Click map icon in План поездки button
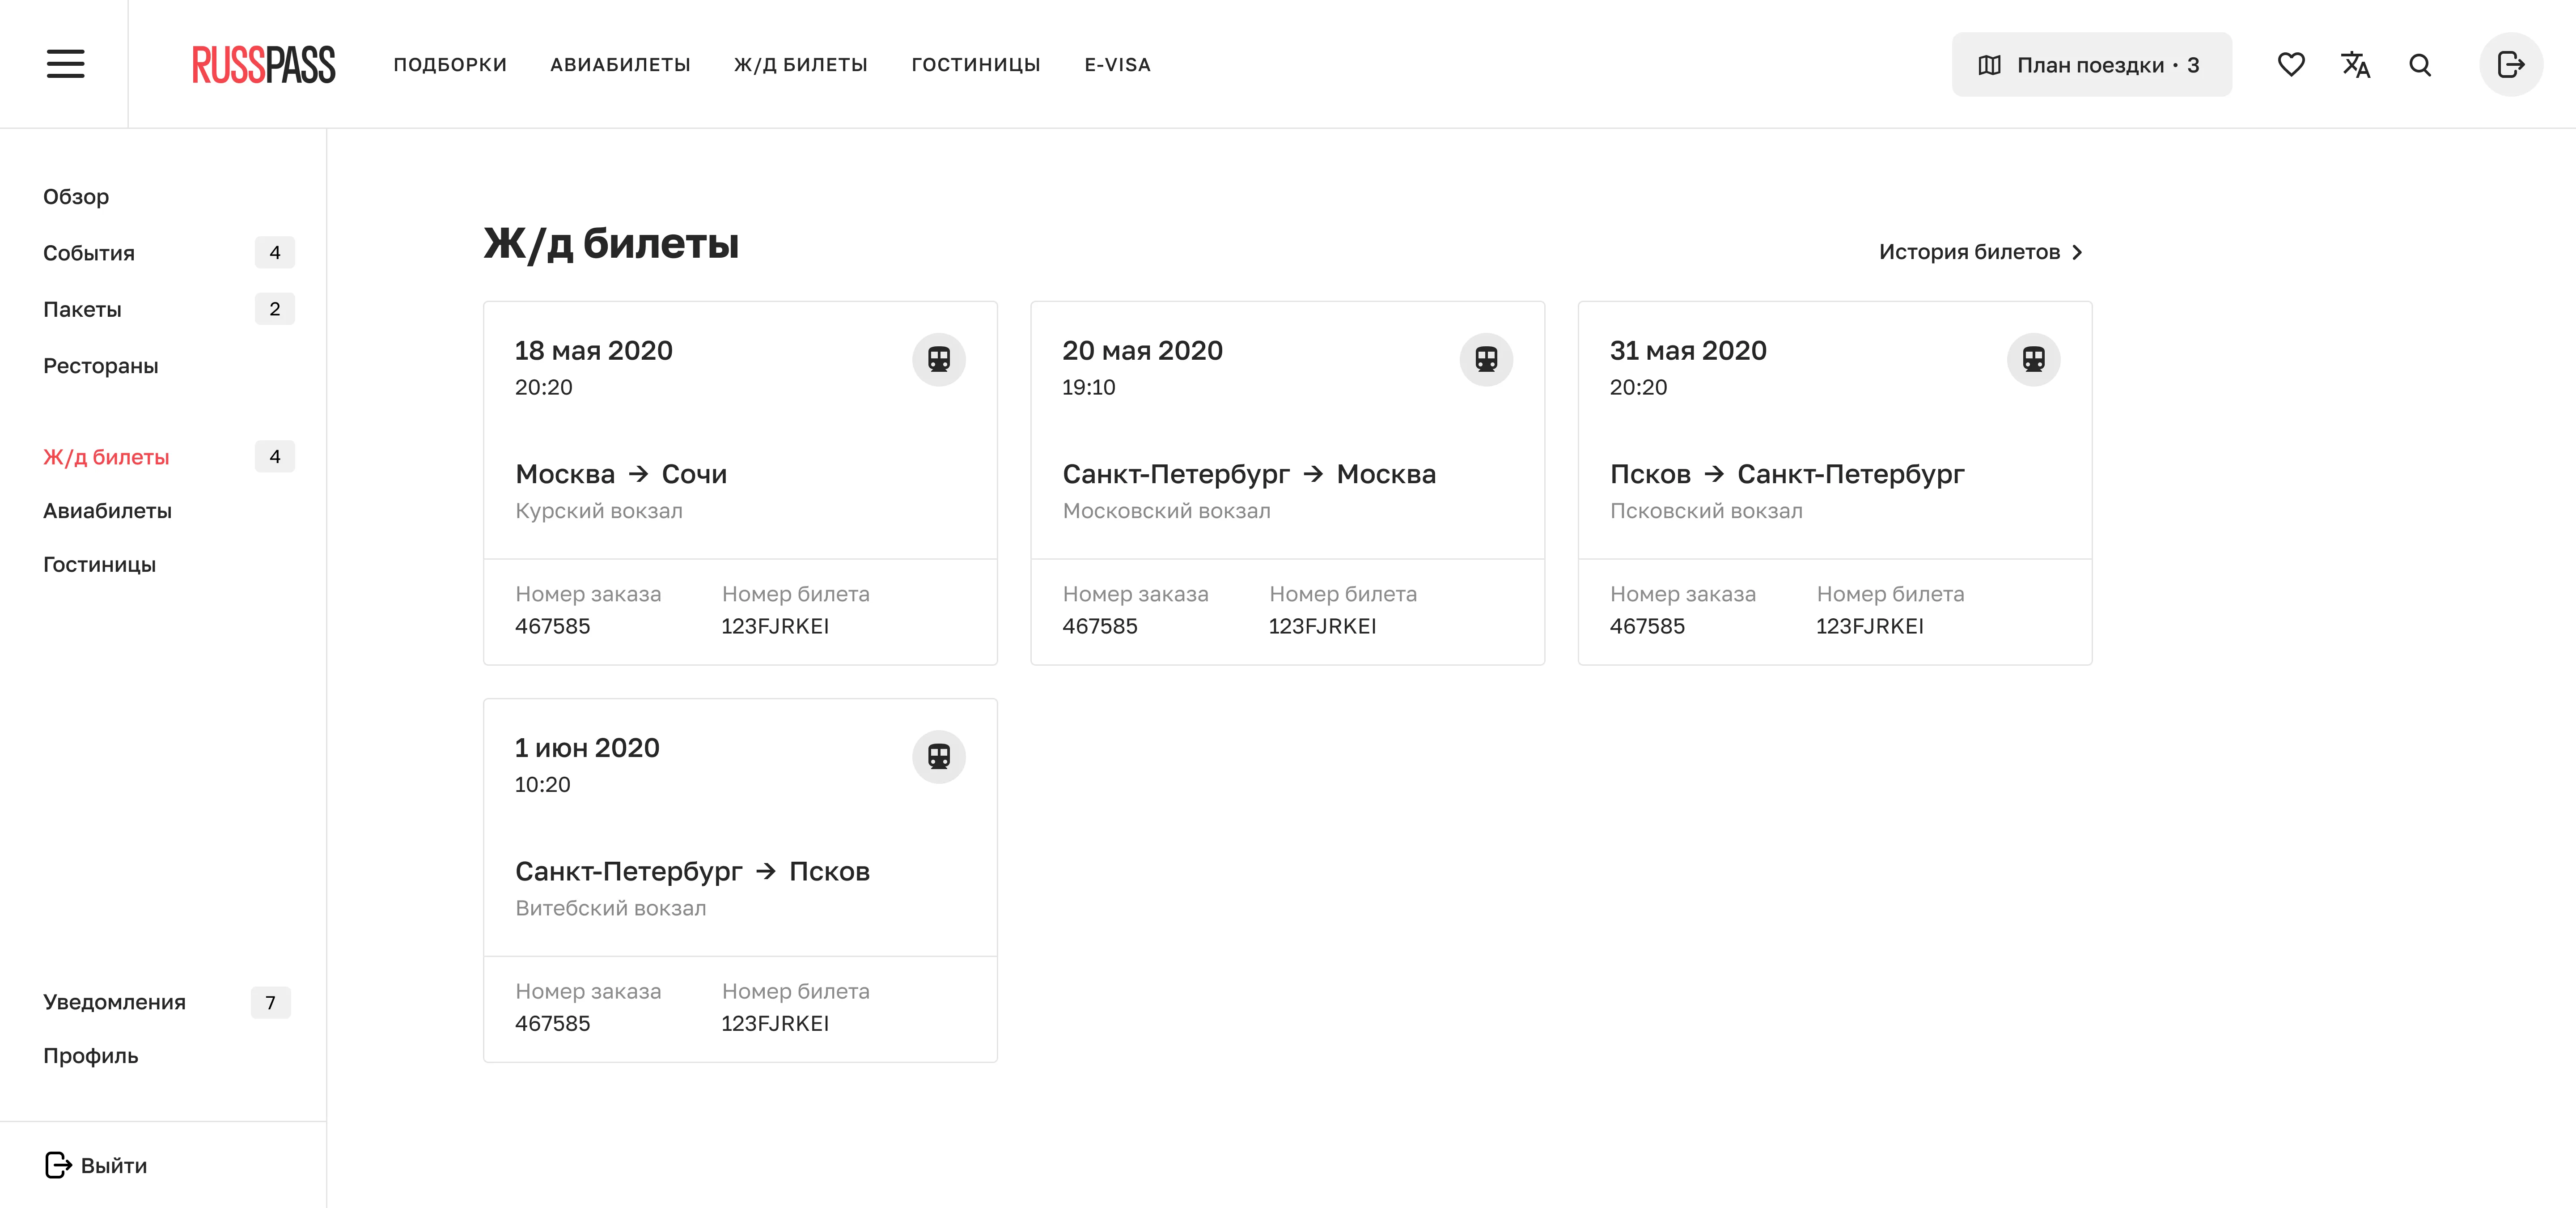This screenshot has height=1208, width=2576. (x=1990, y=65)
